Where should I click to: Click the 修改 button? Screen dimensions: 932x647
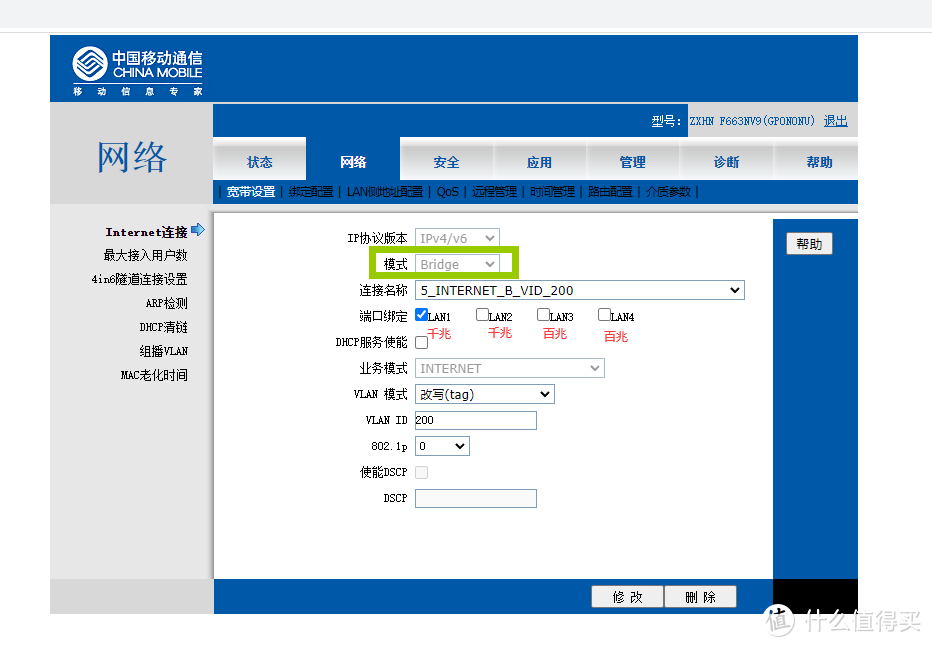coord(627,595)
